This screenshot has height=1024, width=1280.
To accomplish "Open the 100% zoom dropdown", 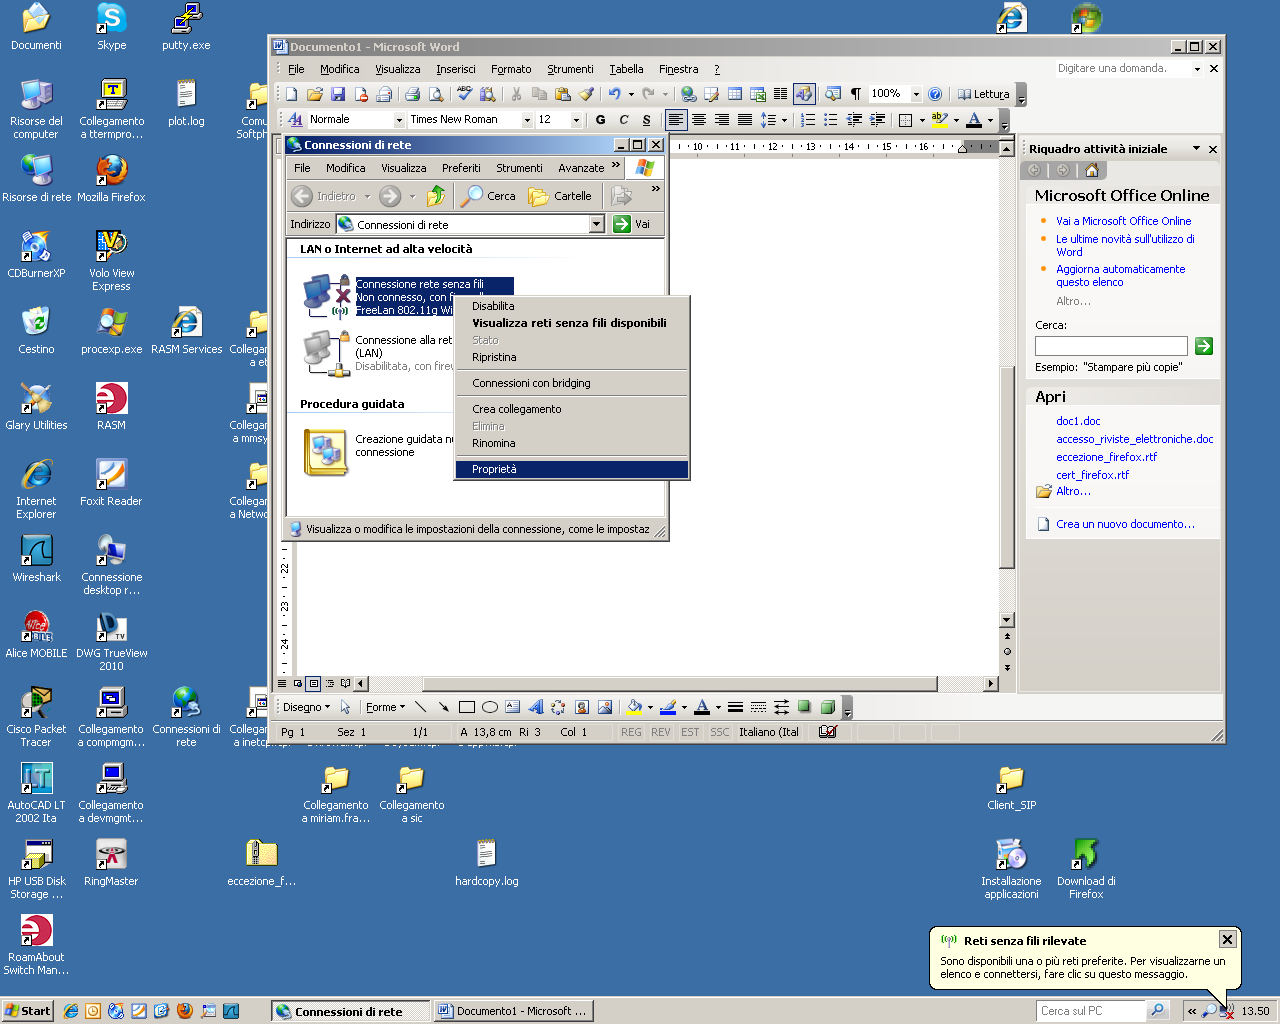I will [916, 94].
